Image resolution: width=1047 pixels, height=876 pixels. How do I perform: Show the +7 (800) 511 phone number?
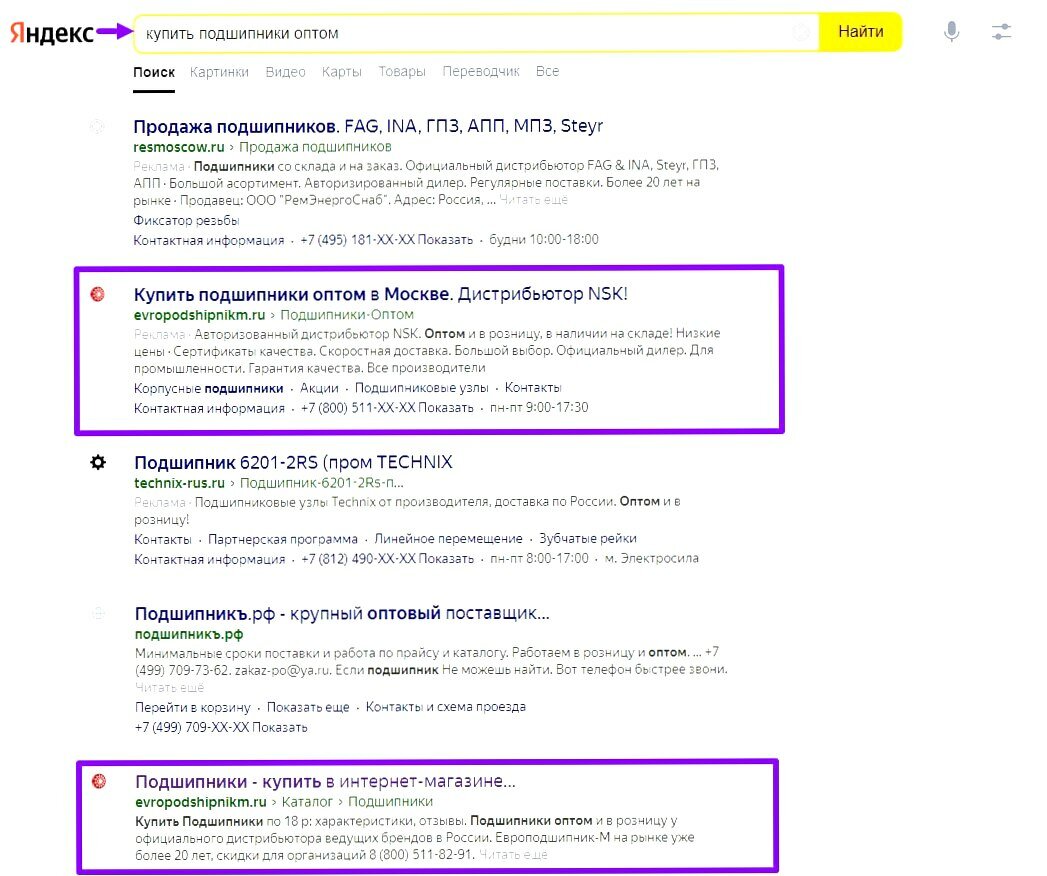tap(387, 407)
